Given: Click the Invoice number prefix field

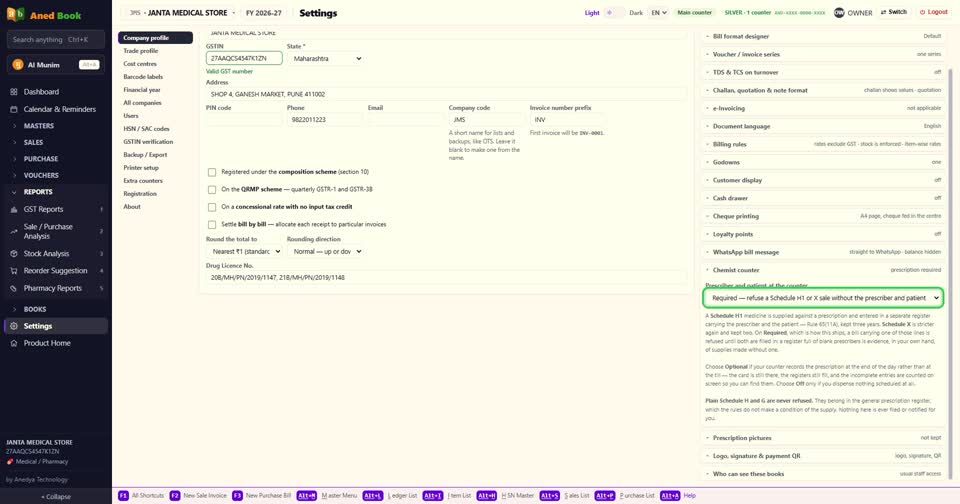Looking at the screenshot, I should [x=566, y=120].
